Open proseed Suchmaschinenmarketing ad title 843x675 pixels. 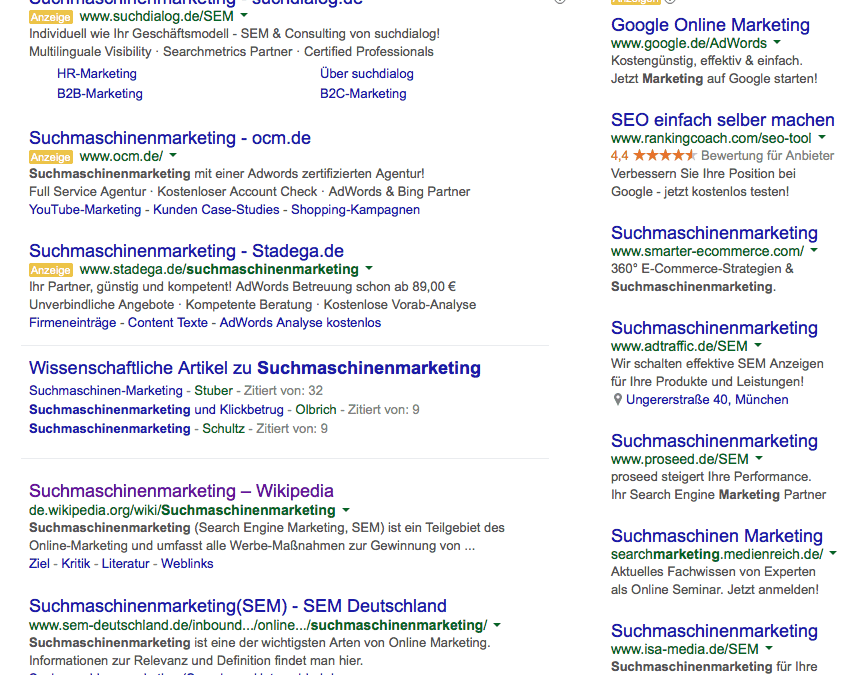pos(714,441)
